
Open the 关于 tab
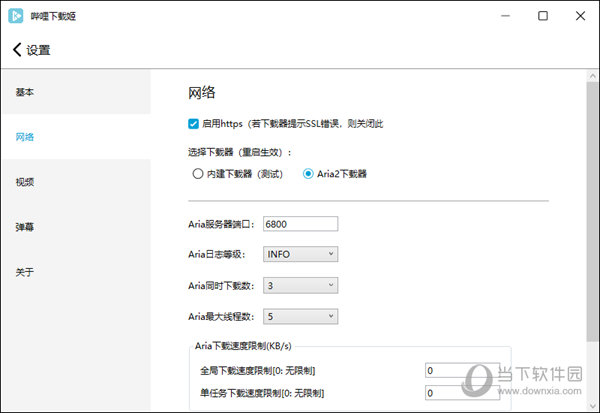pos(76,272)
